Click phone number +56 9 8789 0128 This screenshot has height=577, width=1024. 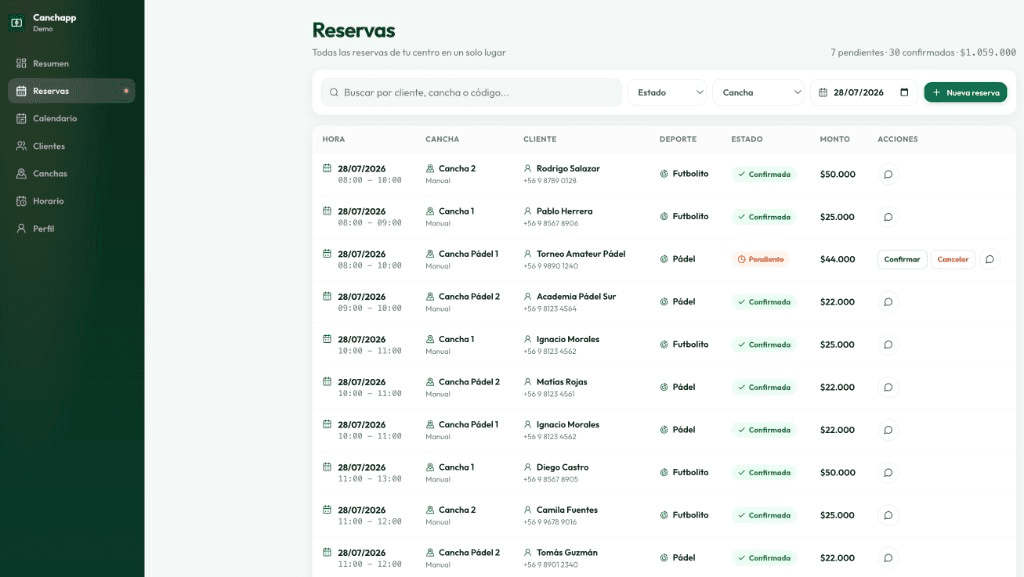[550, 181]
